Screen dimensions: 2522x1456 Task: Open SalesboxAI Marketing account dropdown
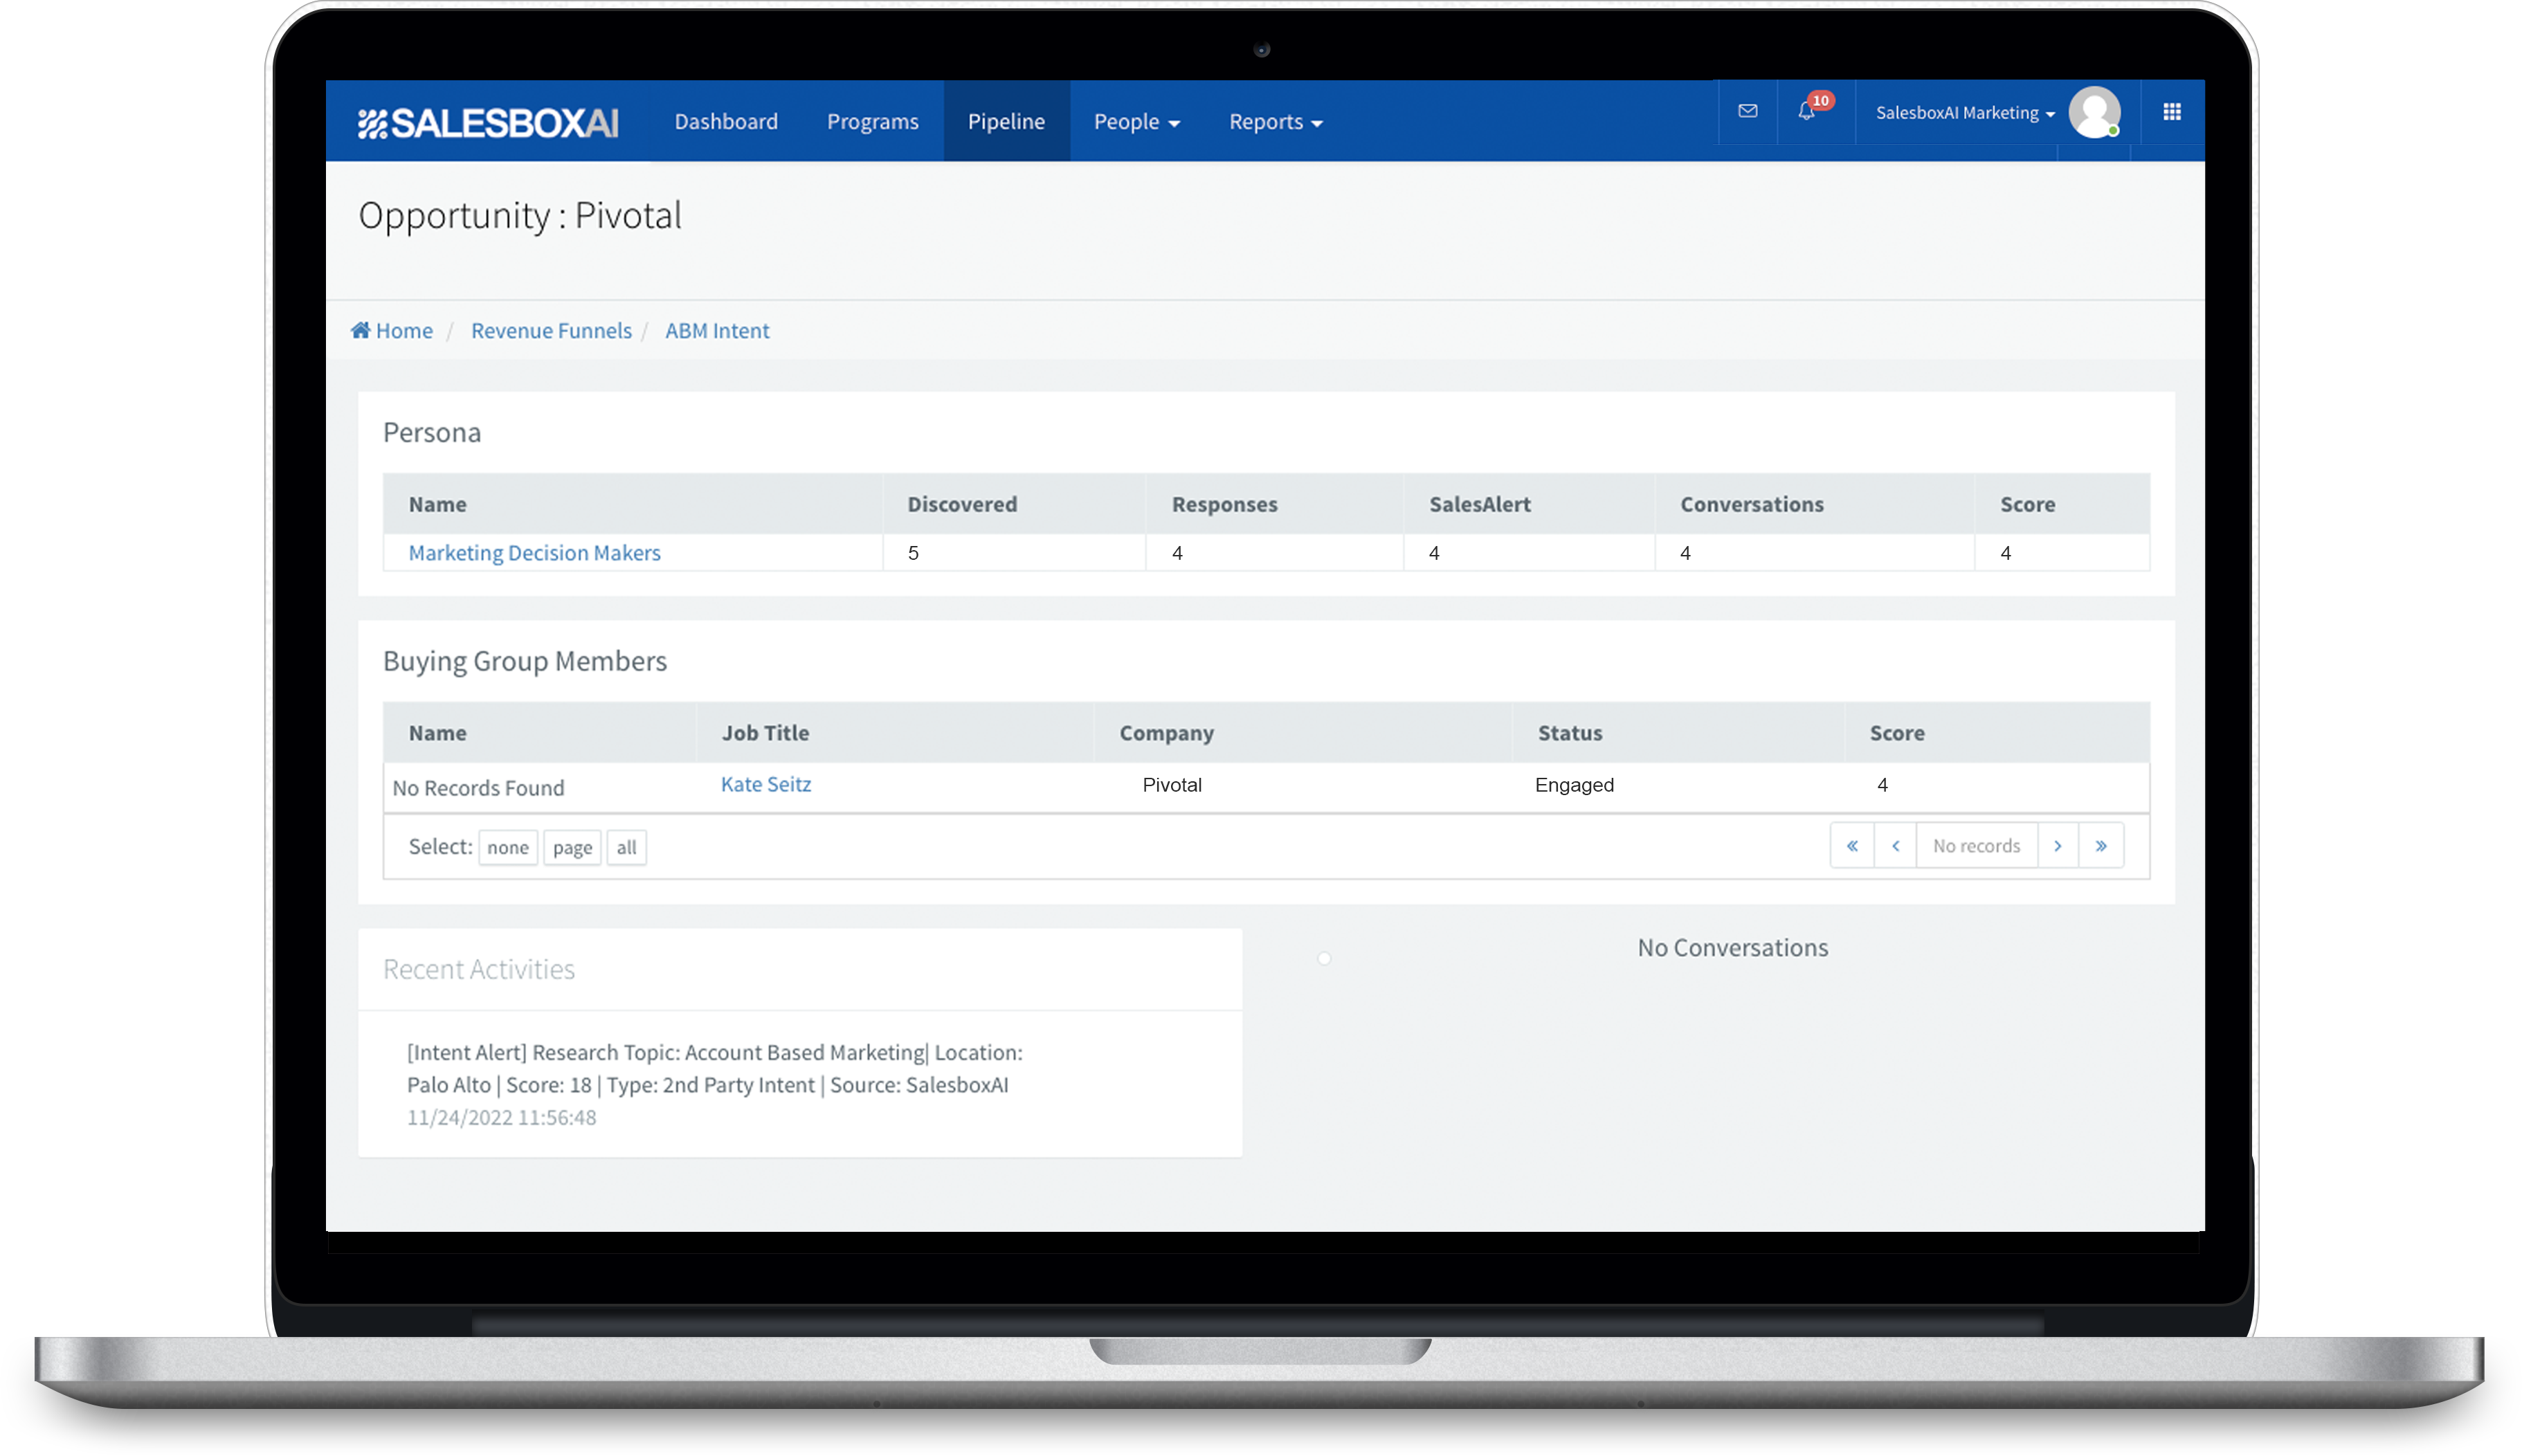coord(1965,113)
